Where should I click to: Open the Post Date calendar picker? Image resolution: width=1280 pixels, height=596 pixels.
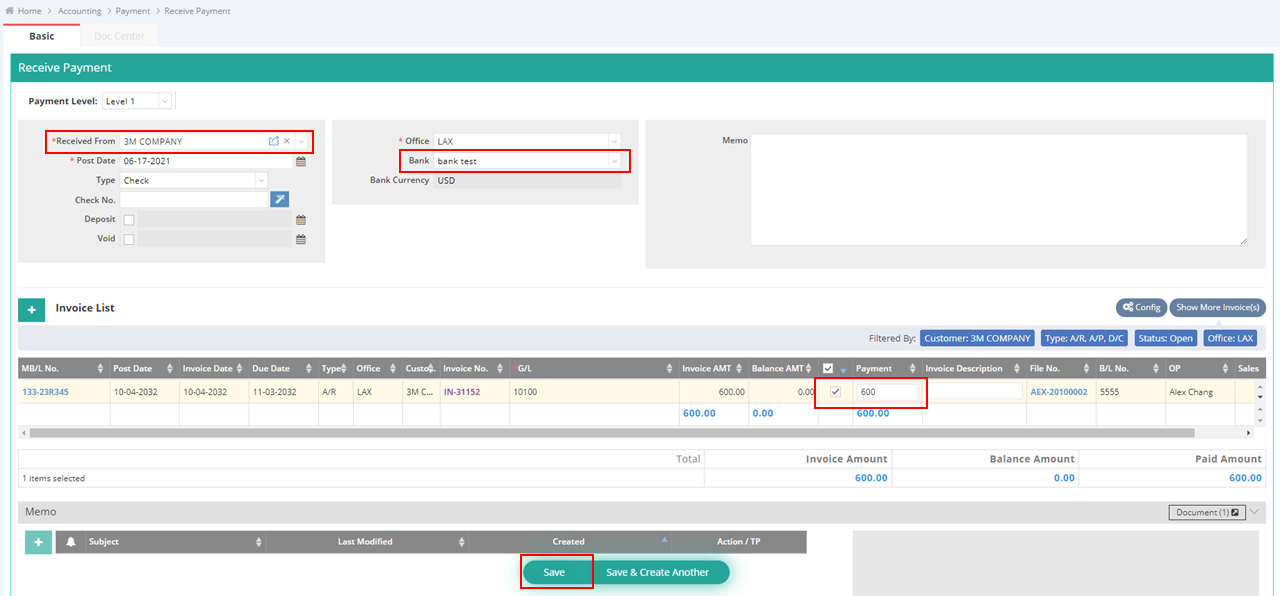(300, 161)
